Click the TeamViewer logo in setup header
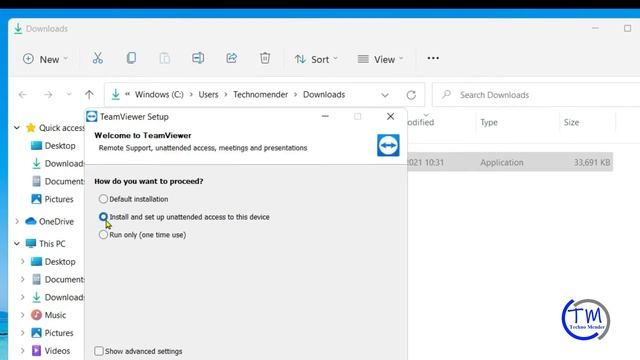This screenshot has height=360, width=640. coord(388,145)
